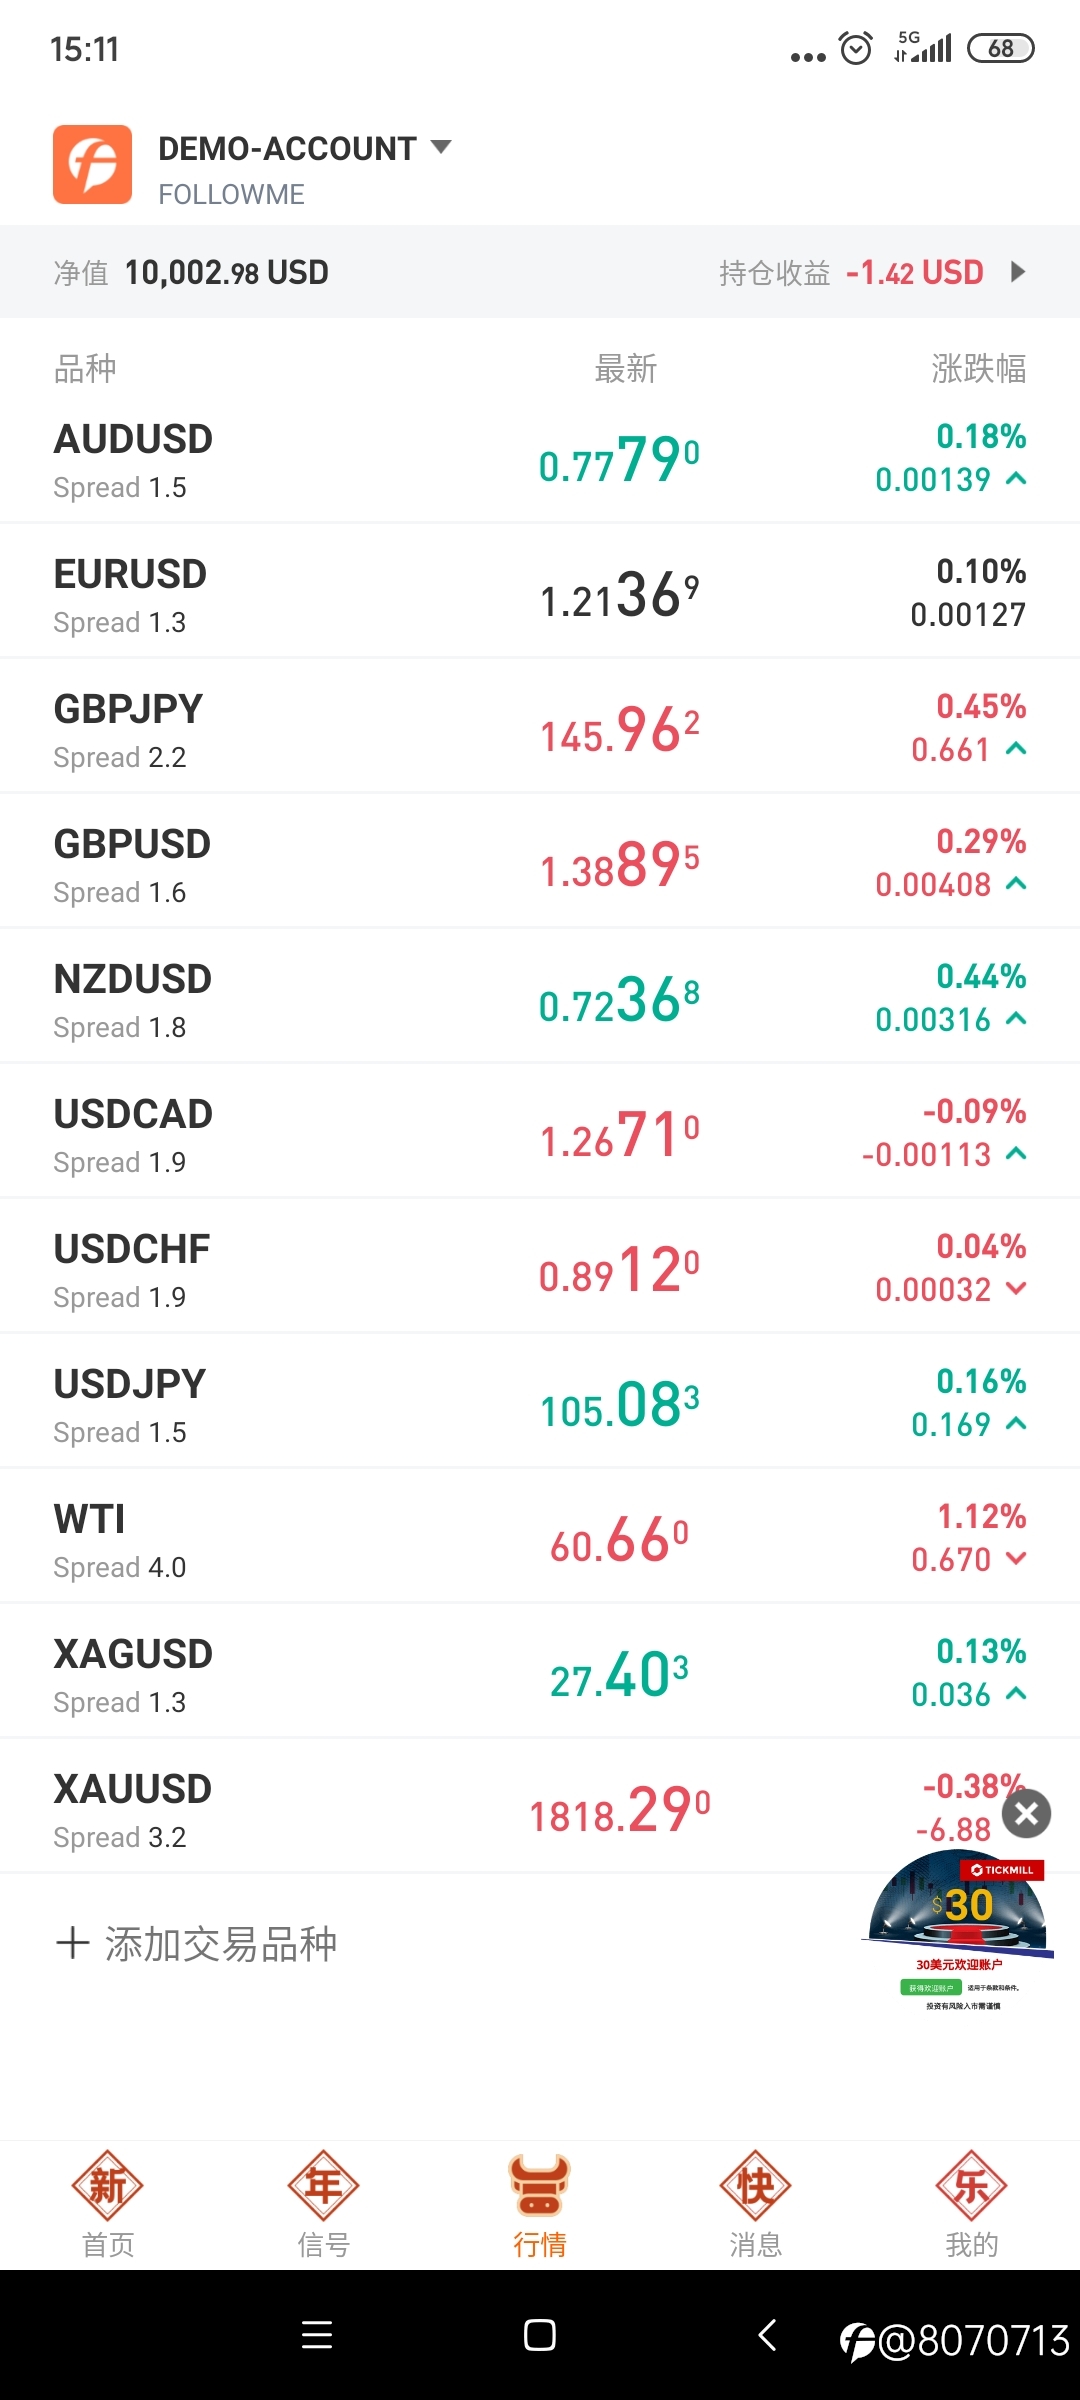This screenshot has height=2400, width=1080.
Task: Tap the Android back navigation icon
Action: [767, 2336]
